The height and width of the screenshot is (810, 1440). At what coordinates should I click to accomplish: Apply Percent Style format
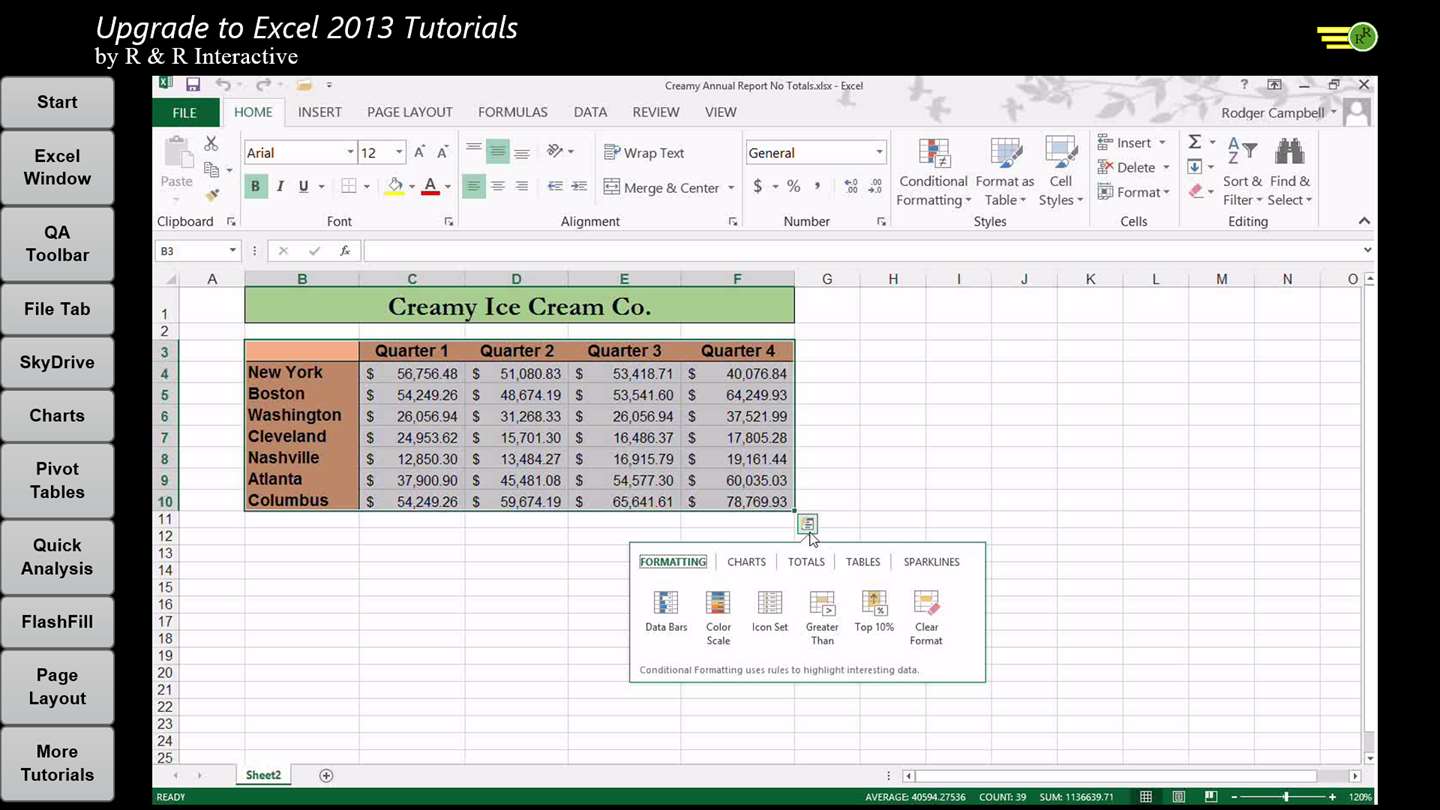[793, 186]
